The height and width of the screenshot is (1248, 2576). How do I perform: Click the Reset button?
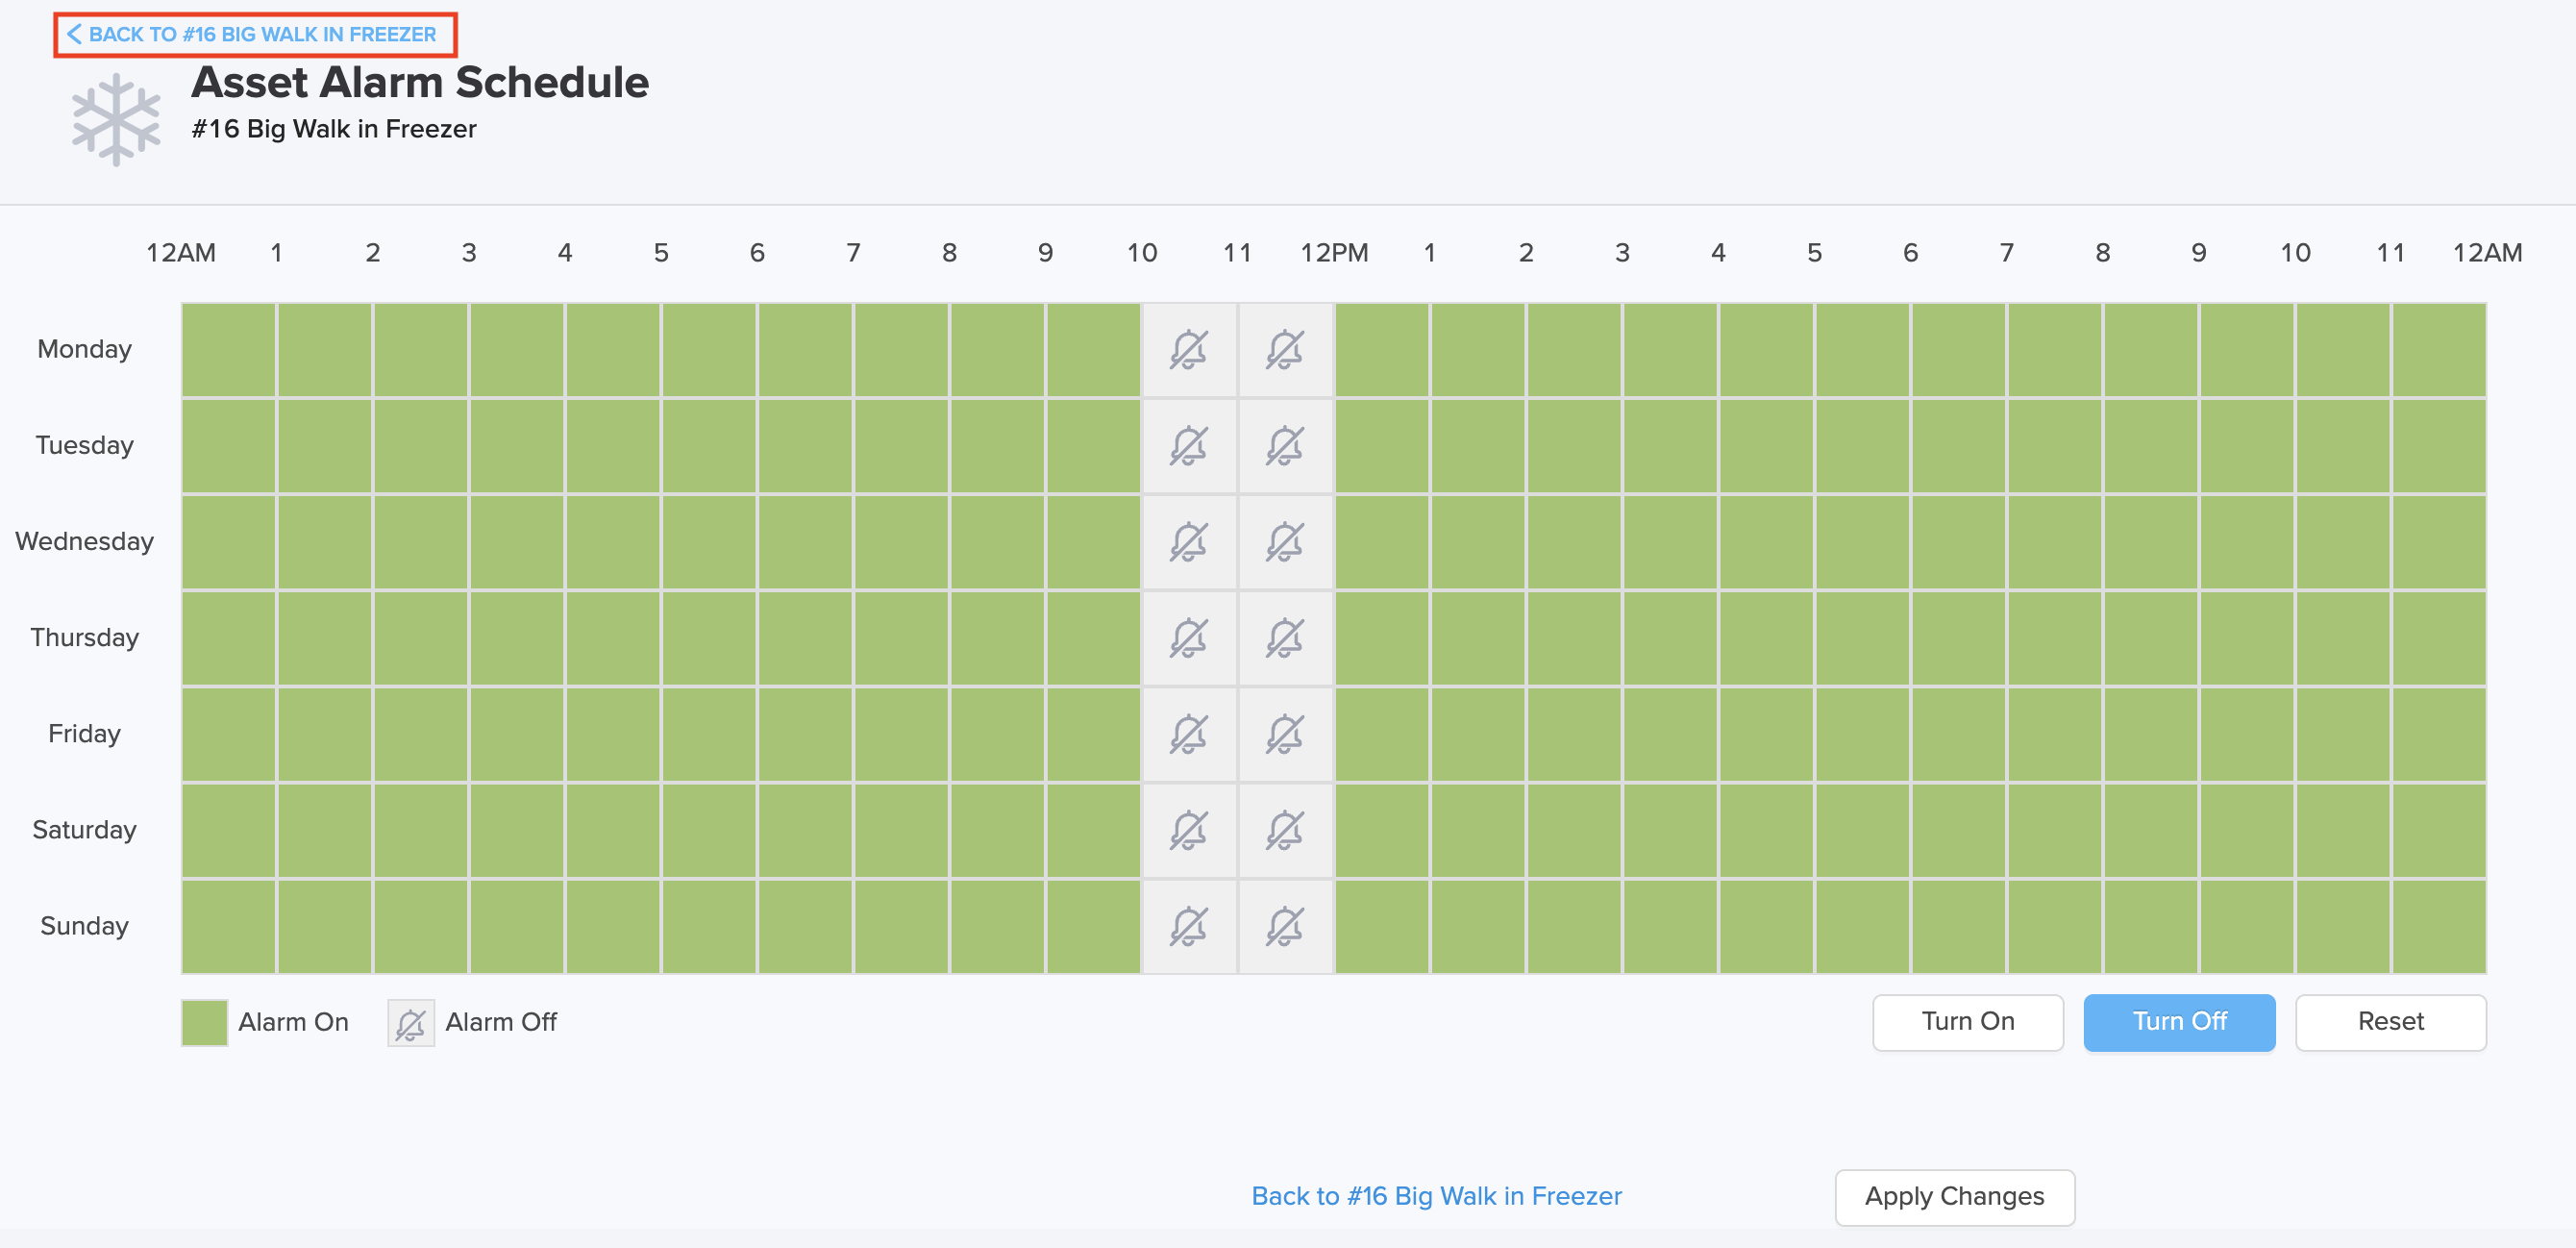2390,1022
